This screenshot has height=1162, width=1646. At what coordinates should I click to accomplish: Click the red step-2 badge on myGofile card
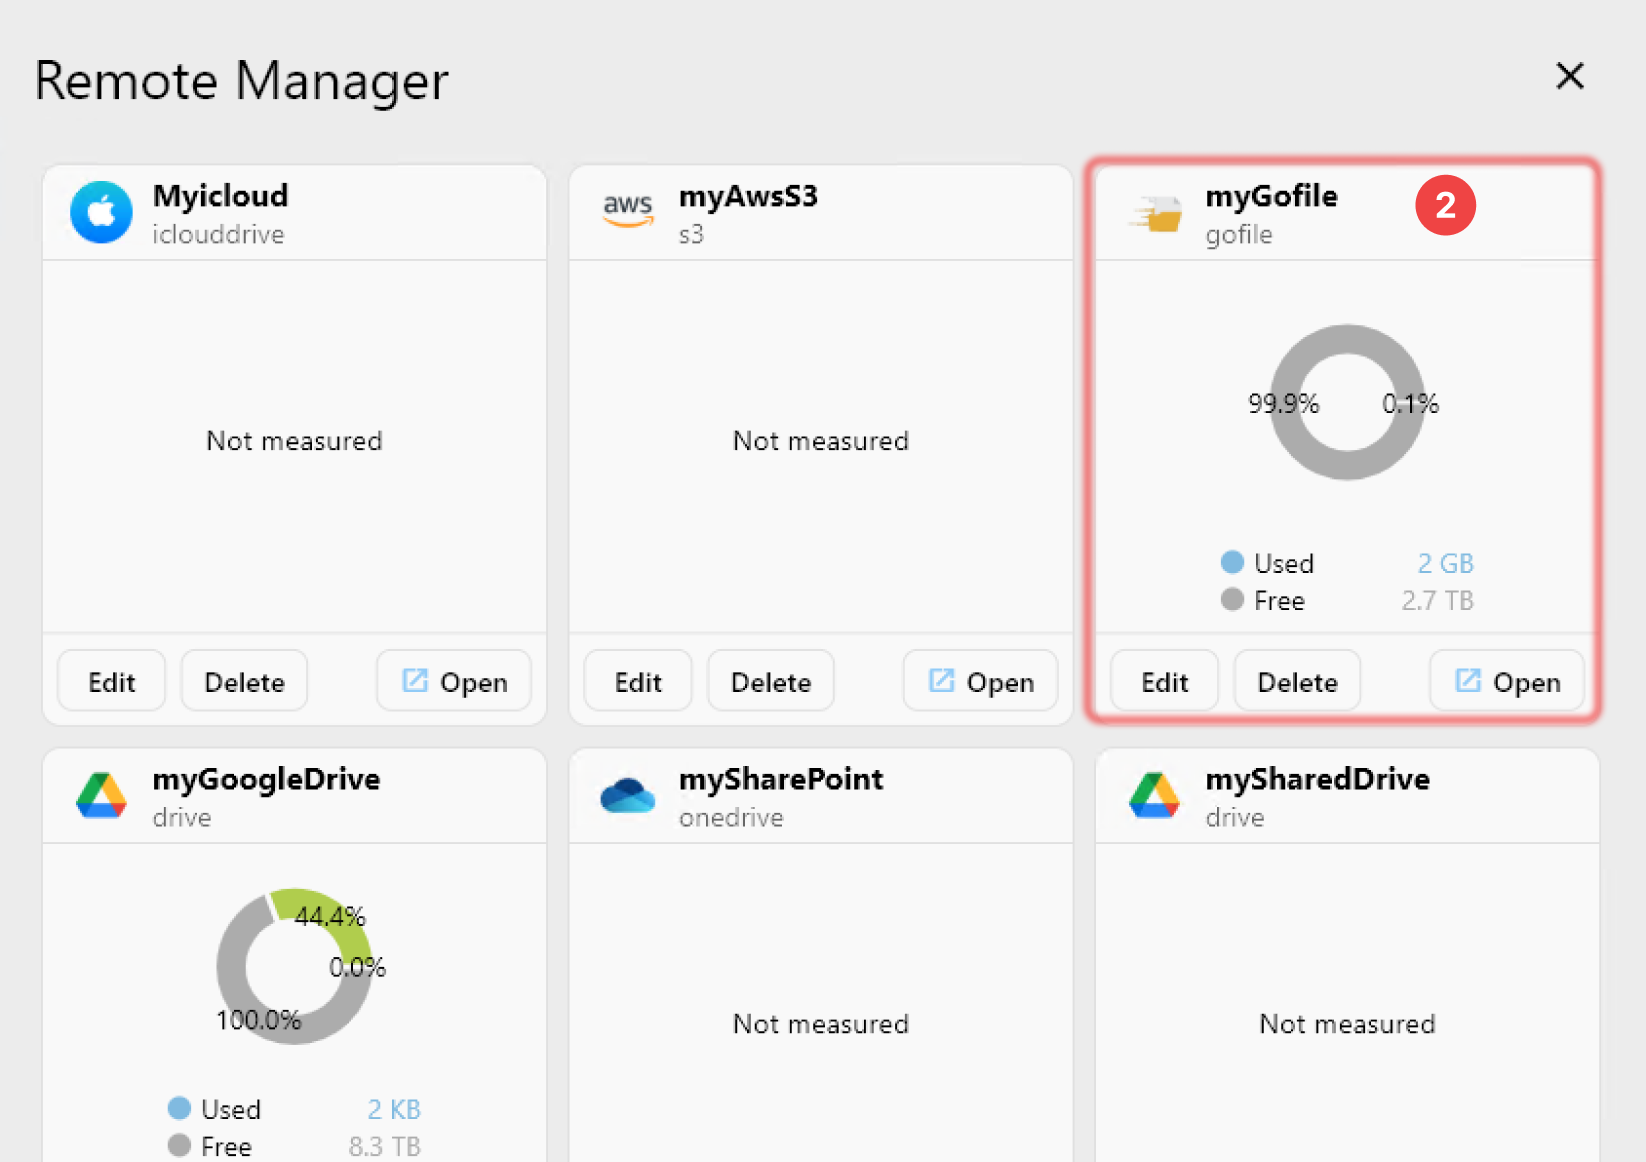click(1445, 205)
